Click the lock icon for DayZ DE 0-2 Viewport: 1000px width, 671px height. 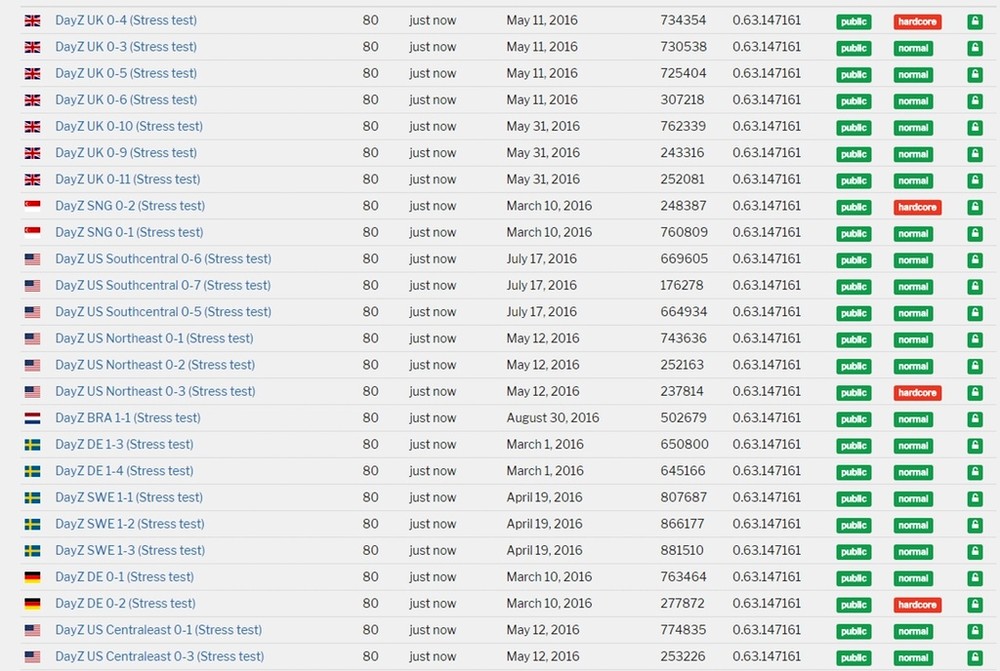(974, 605)
